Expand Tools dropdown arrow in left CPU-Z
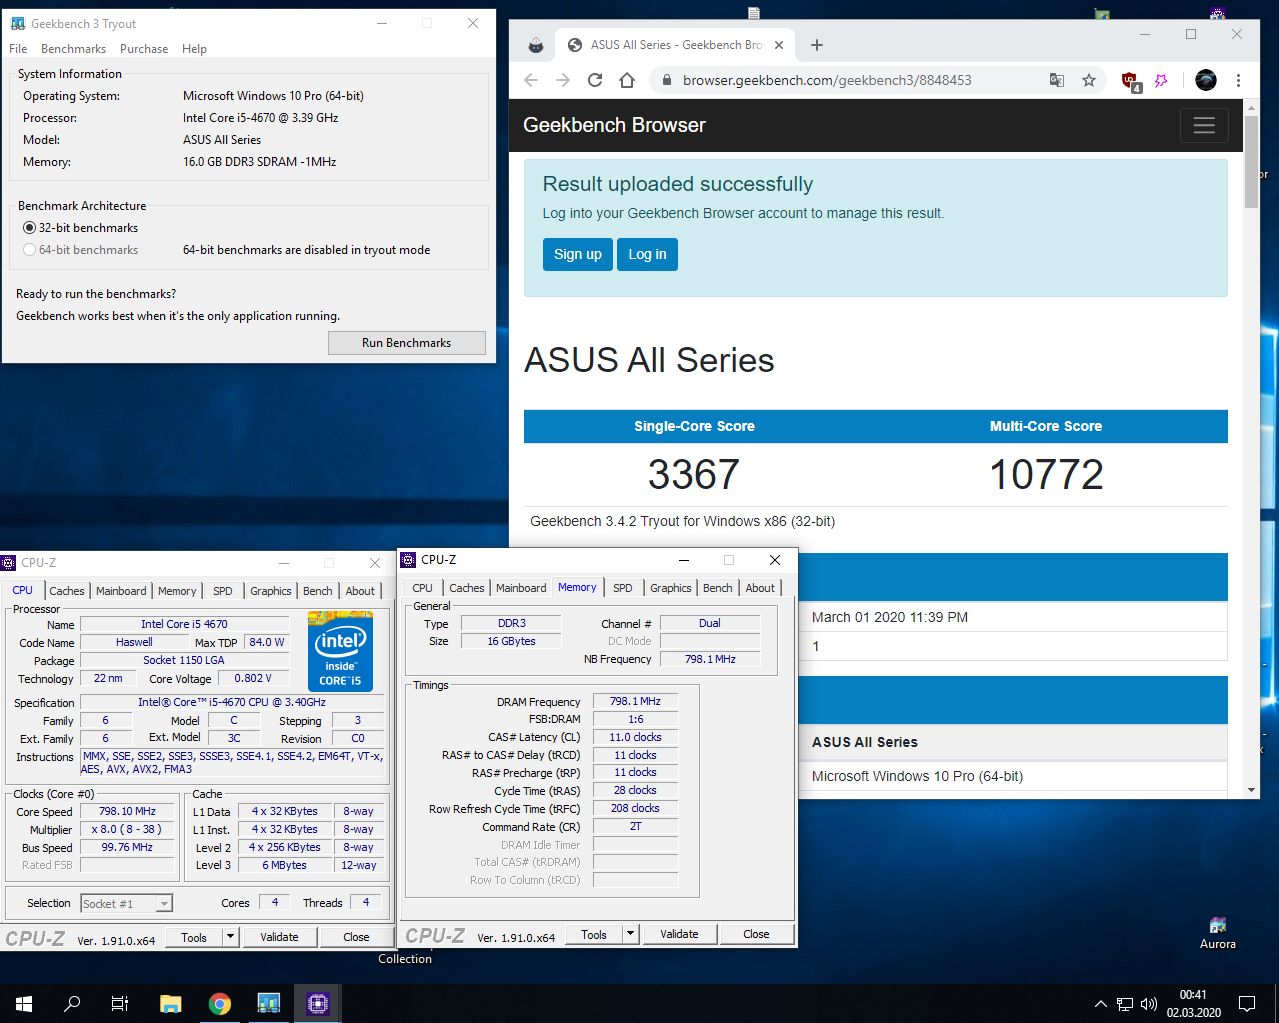The width and height of the screenshot is (1279, 1023). 231,937
